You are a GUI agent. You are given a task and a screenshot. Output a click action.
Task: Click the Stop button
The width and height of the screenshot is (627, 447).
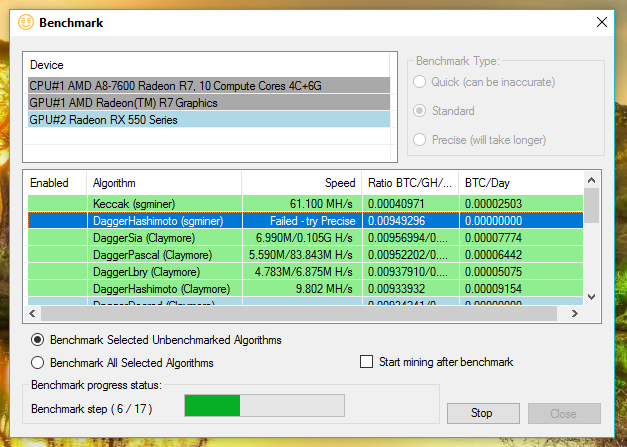tap(483, 413)
